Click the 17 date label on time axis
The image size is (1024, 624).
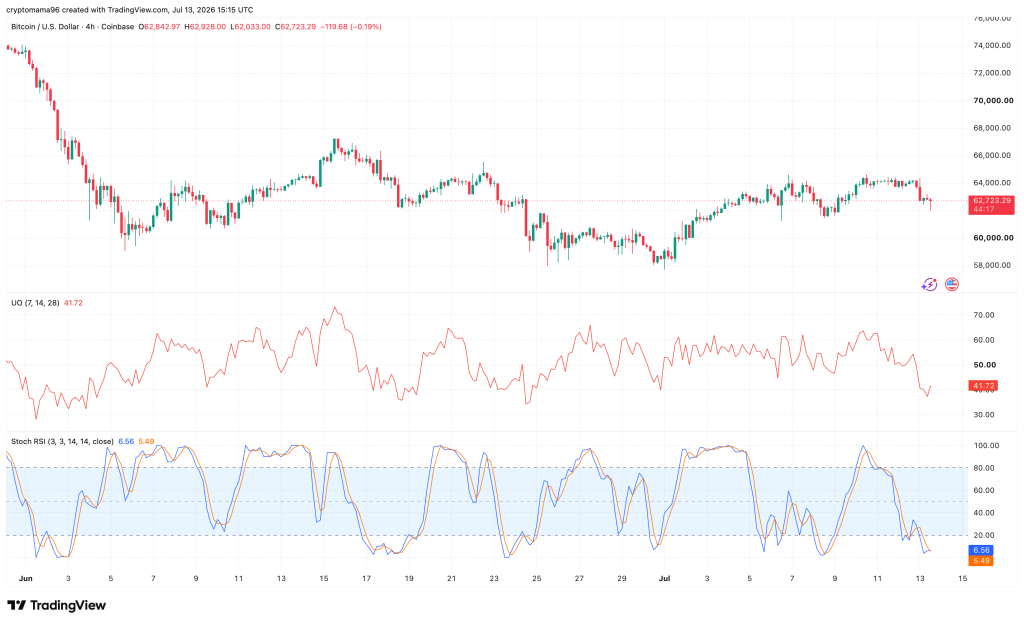click(366, 578)
